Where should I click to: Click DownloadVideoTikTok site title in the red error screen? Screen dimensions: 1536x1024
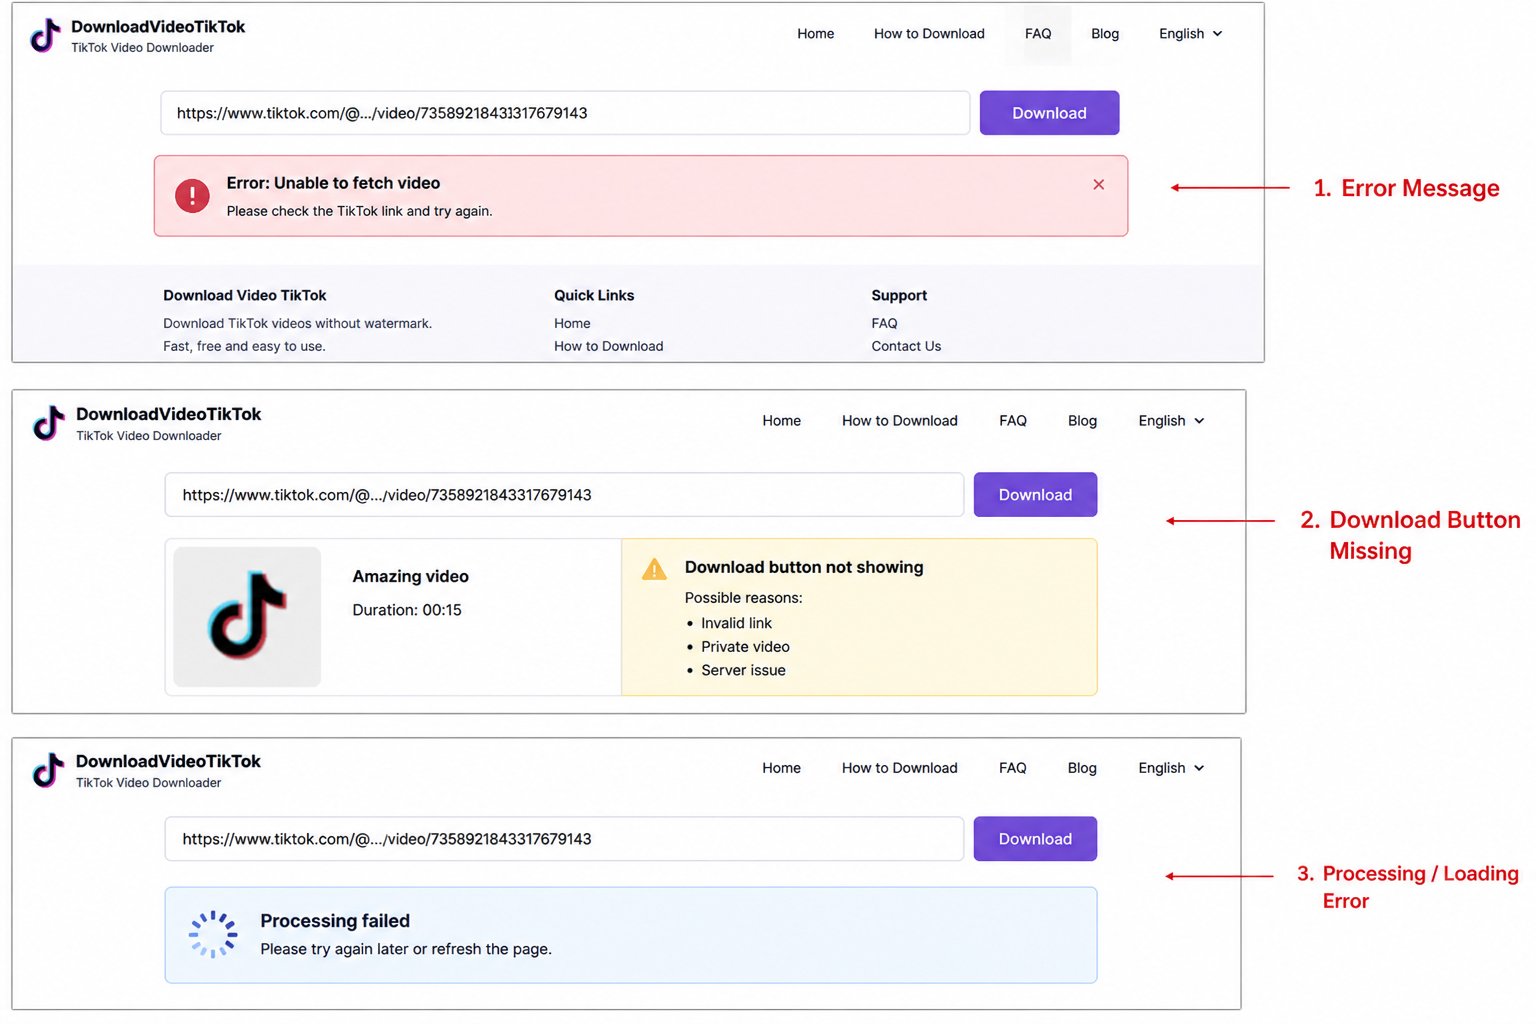pos(158,27)
